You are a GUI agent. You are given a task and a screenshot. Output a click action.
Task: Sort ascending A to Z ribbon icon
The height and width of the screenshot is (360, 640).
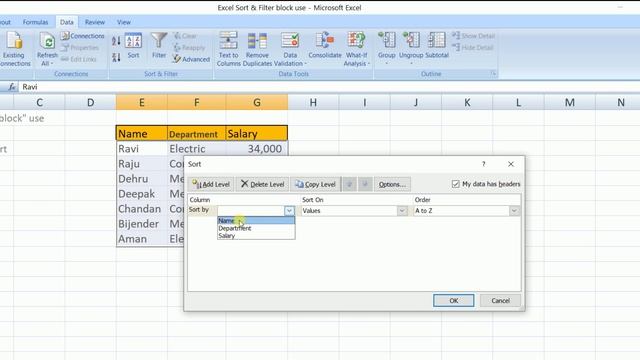tap(116, 40)
